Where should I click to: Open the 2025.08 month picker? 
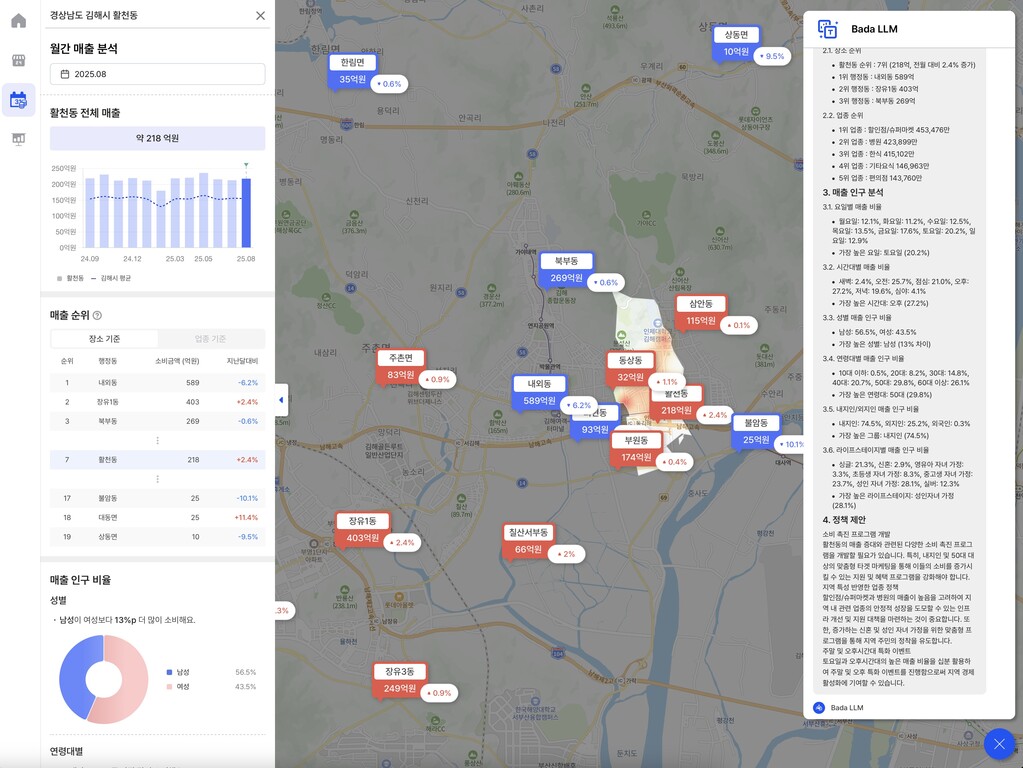pyautogui.click(x=157, y=74)
